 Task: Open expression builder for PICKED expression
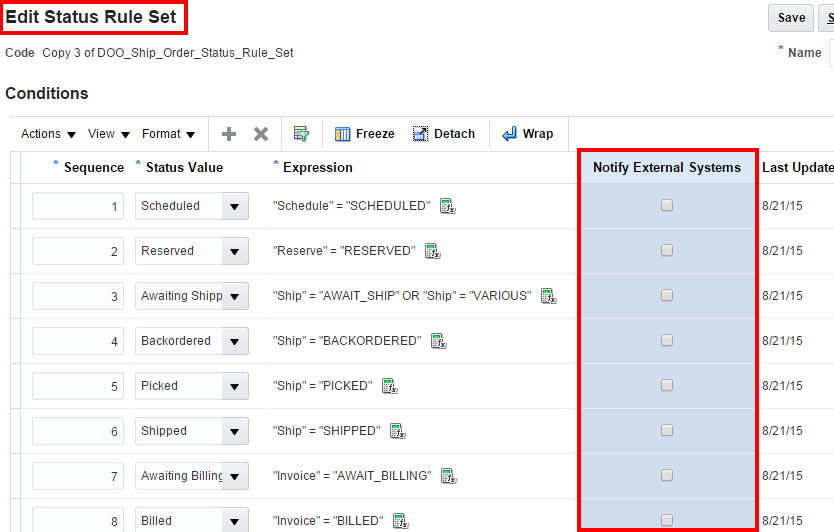coord(390,386)
